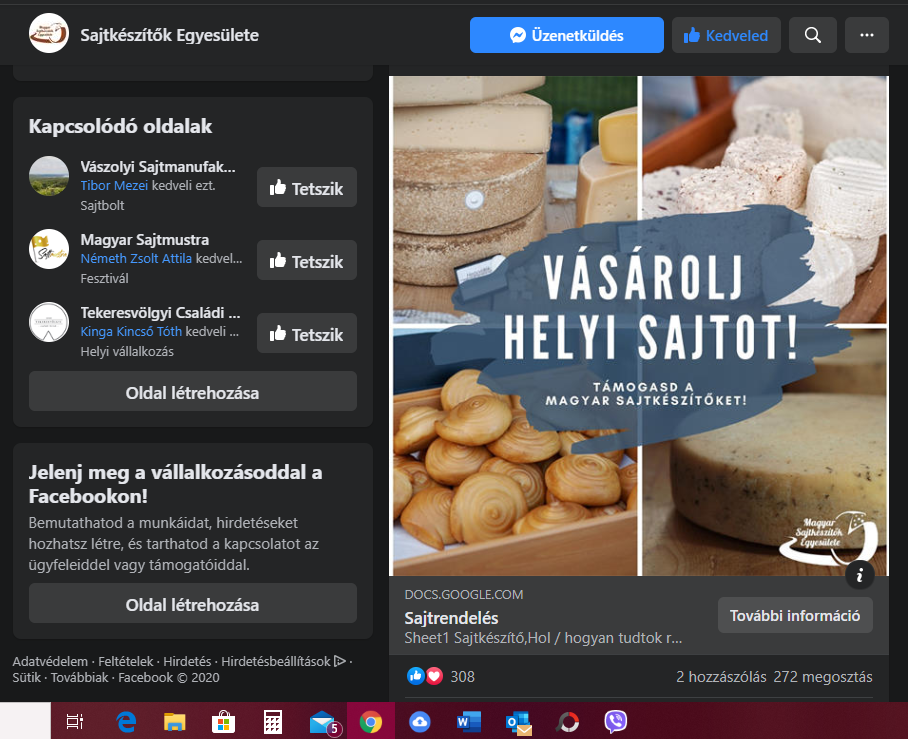This screenshot has height=739, width=908.
Task: Expand the Továbbiak footer link
Action: click(78, 677)
